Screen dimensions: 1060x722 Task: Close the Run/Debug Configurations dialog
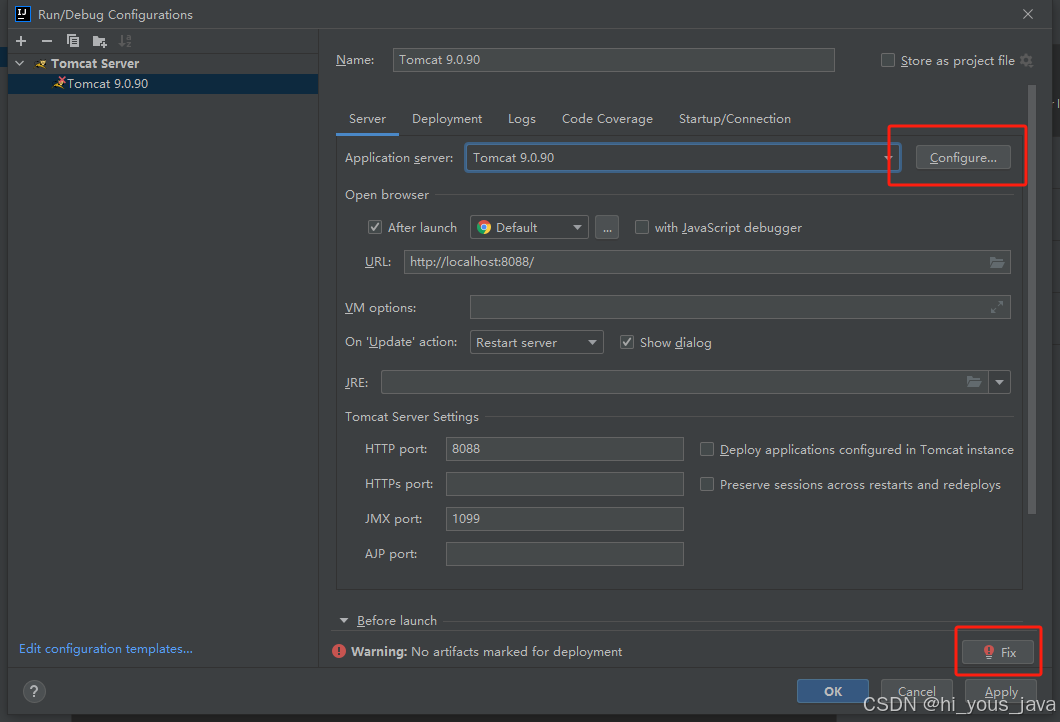(1028, 14)
